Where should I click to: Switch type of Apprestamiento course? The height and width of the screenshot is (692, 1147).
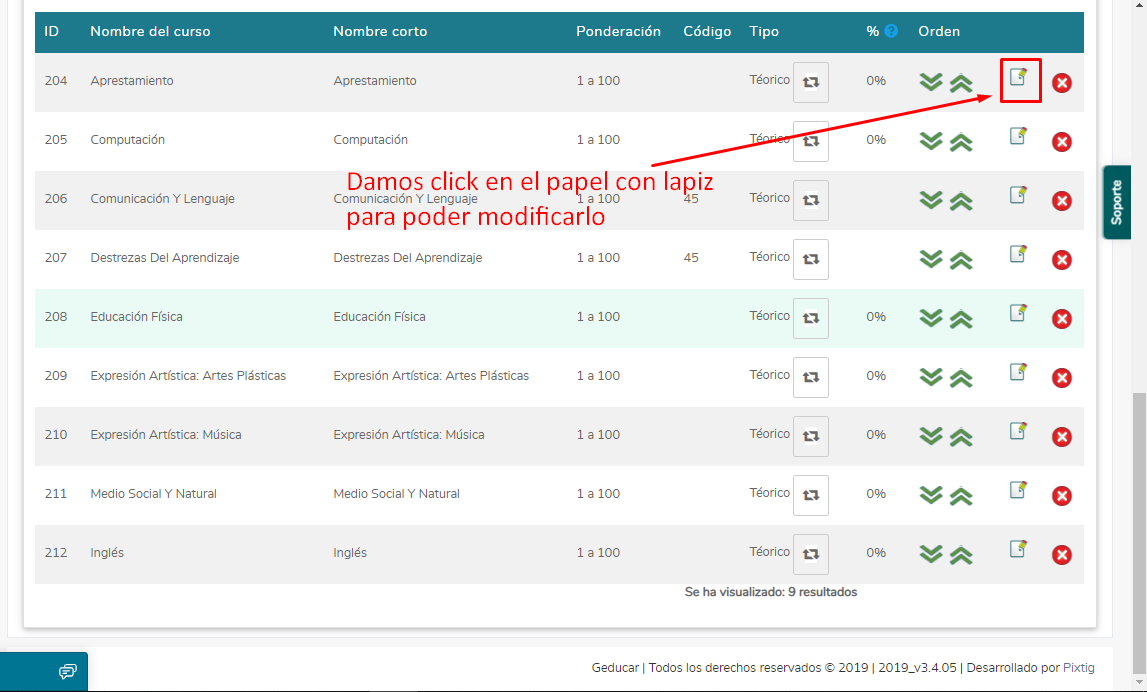click(x=811, y=83)
